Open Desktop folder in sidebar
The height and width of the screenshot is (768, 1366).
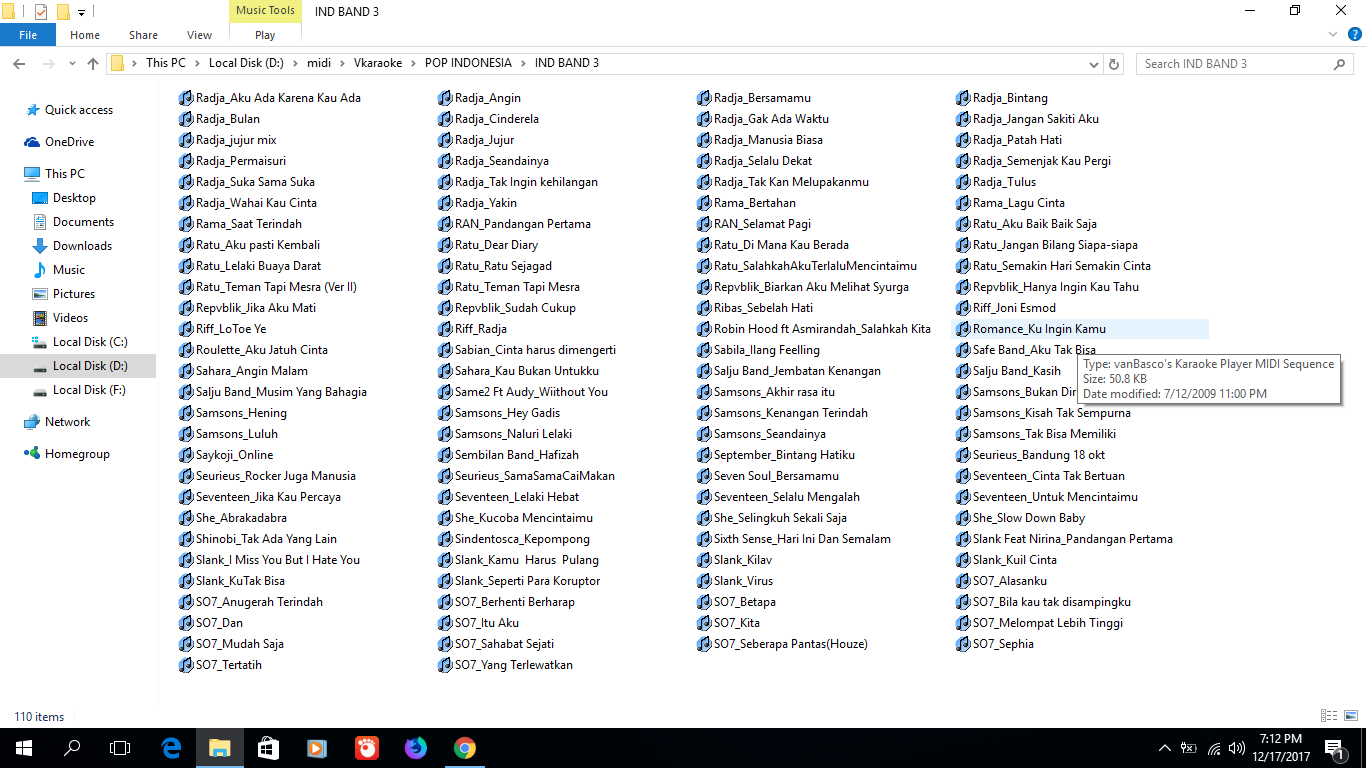click(x=74, y=198)
